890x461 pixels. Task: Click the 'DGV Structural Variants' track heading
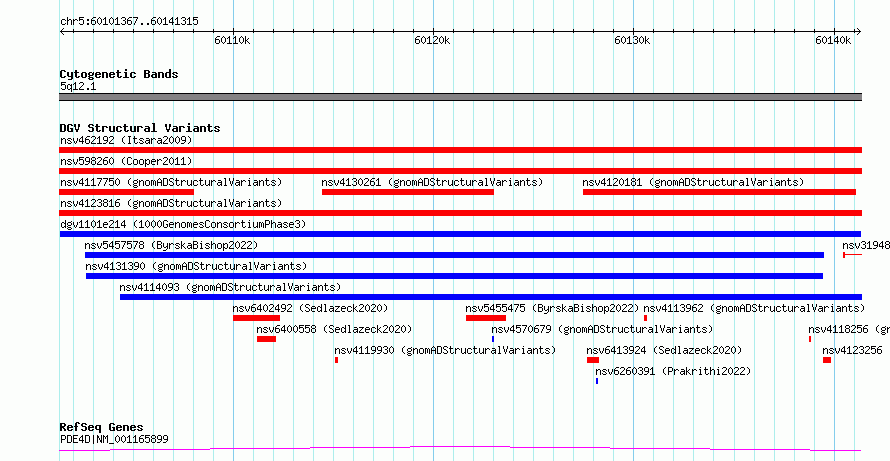pyautogui.click(x=140, y=128)
